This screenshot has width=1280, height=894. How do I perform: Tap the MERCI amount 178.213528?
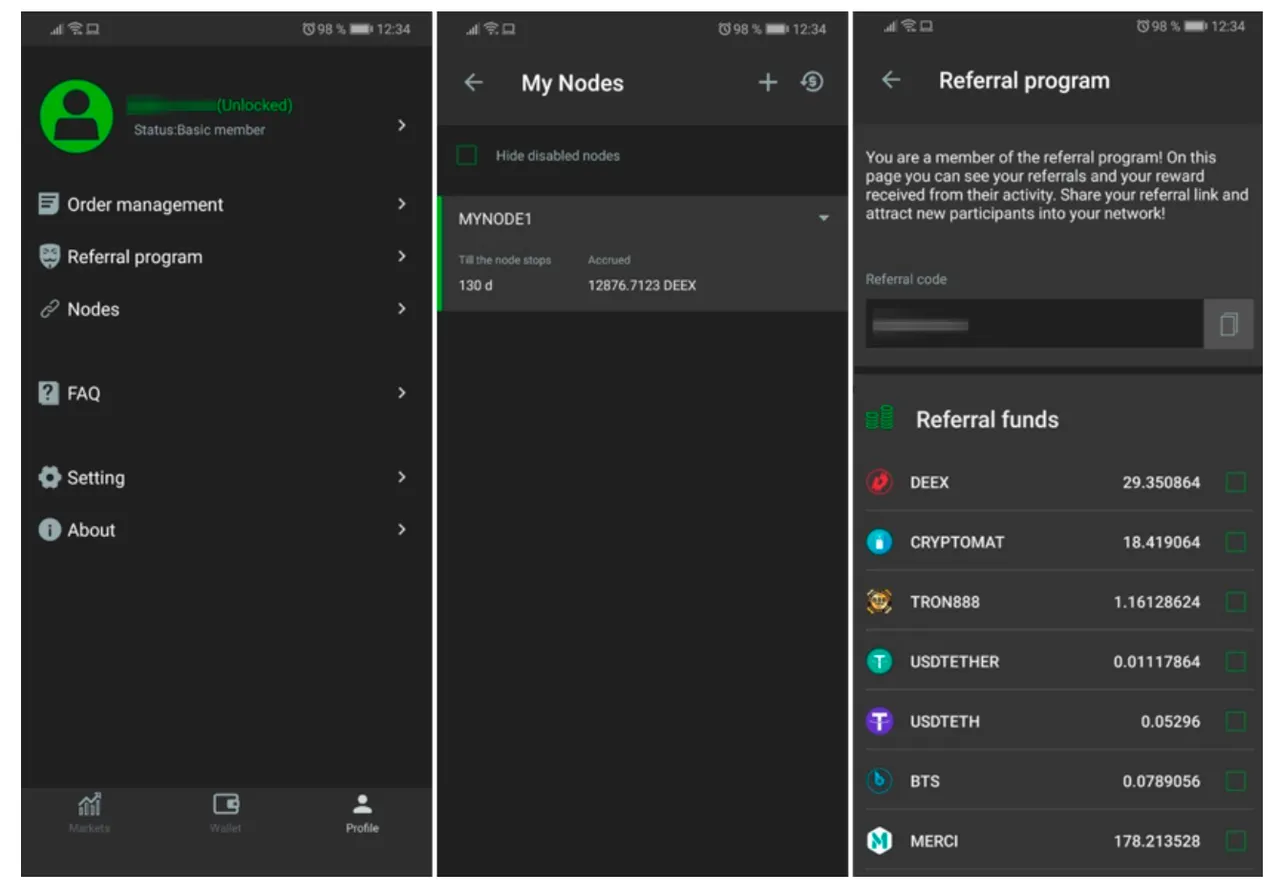(1157, 841)
